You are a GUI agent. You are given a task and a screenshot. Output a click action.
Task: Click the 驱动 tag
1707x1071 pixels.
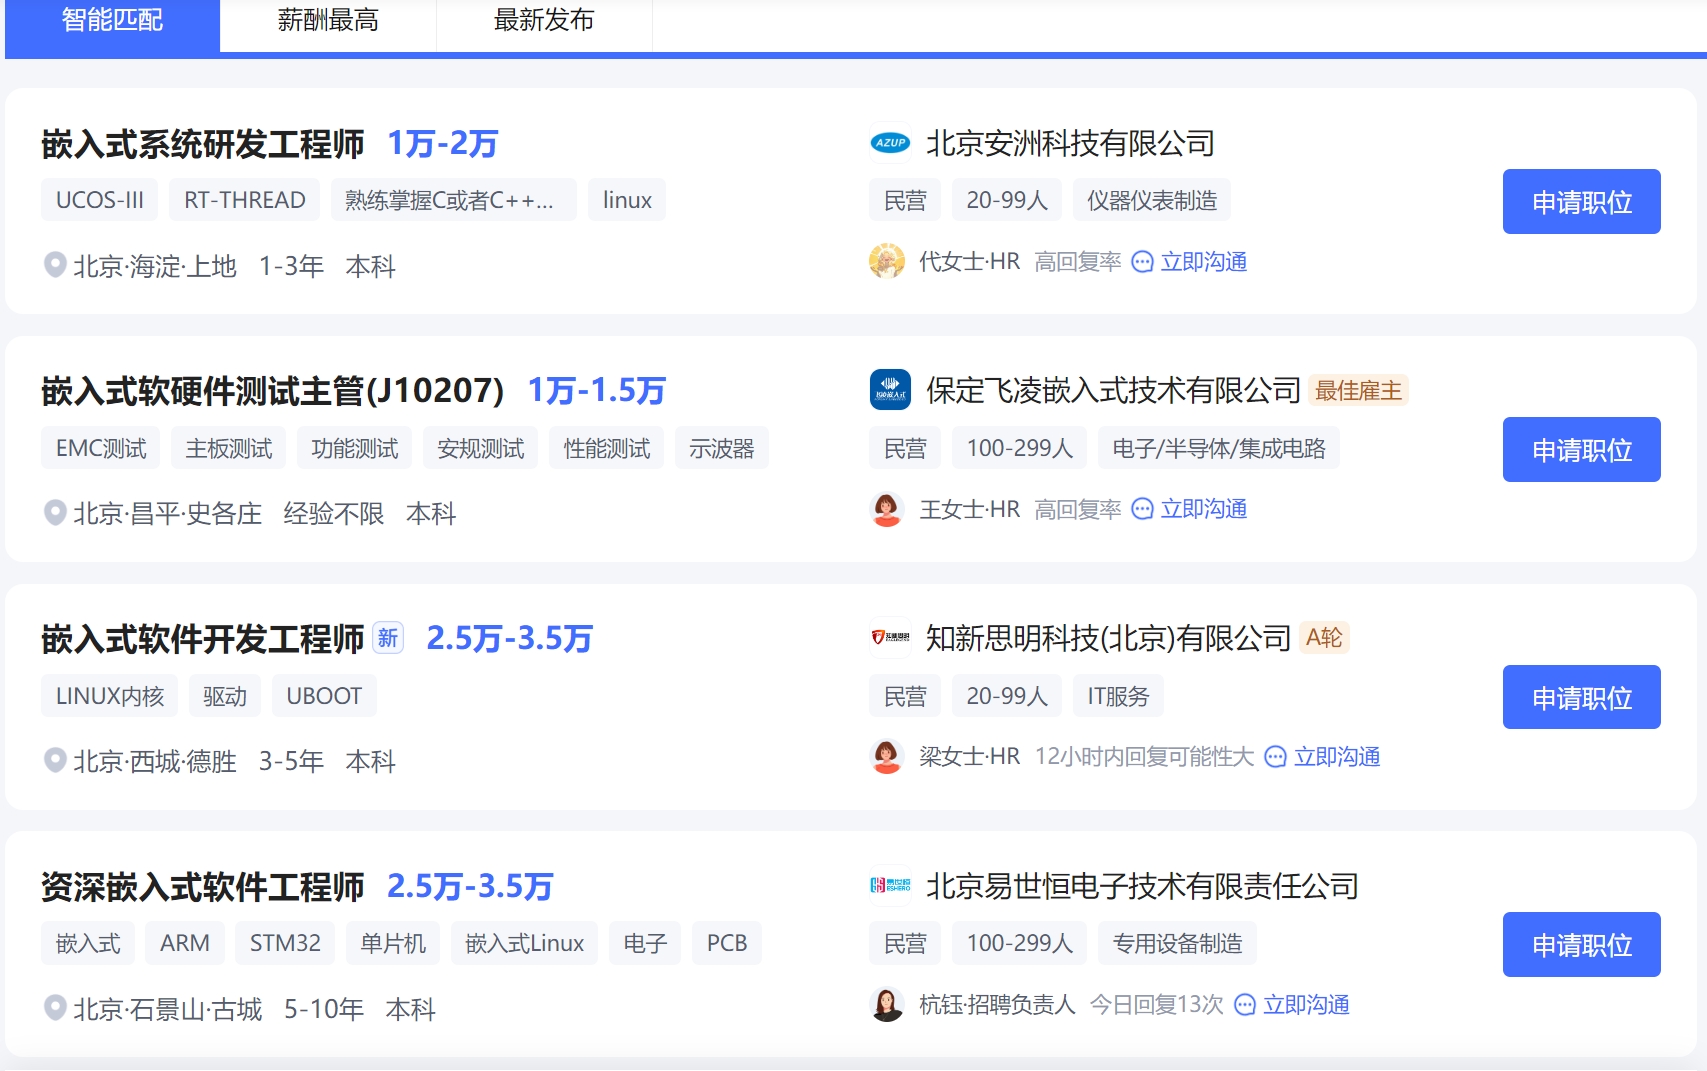click(x=225, y=696)
